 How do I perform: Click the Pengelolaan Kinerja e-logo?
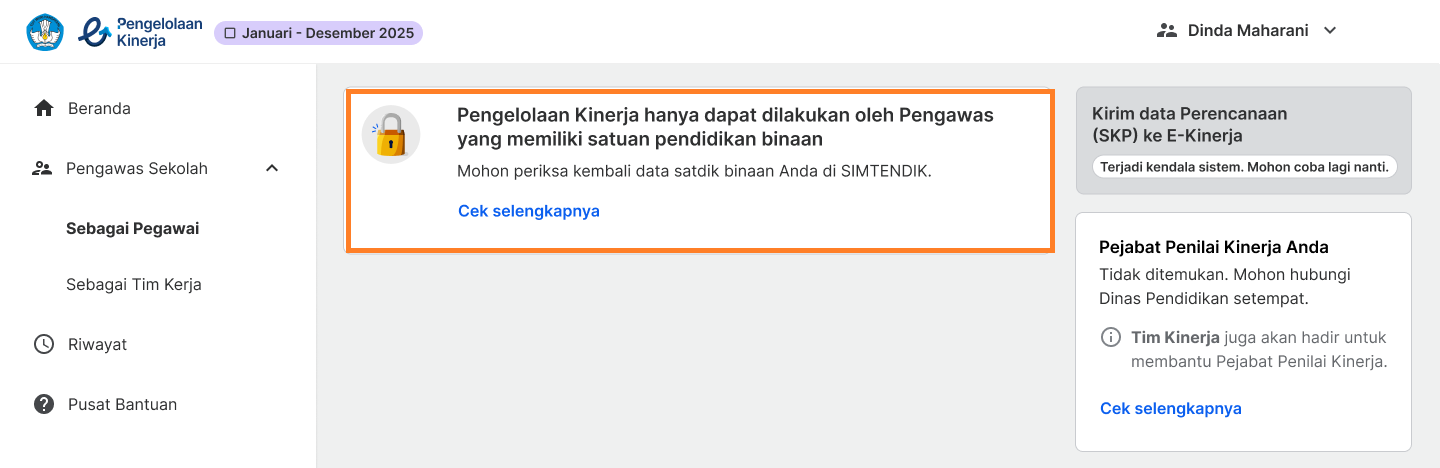point(97,32)
